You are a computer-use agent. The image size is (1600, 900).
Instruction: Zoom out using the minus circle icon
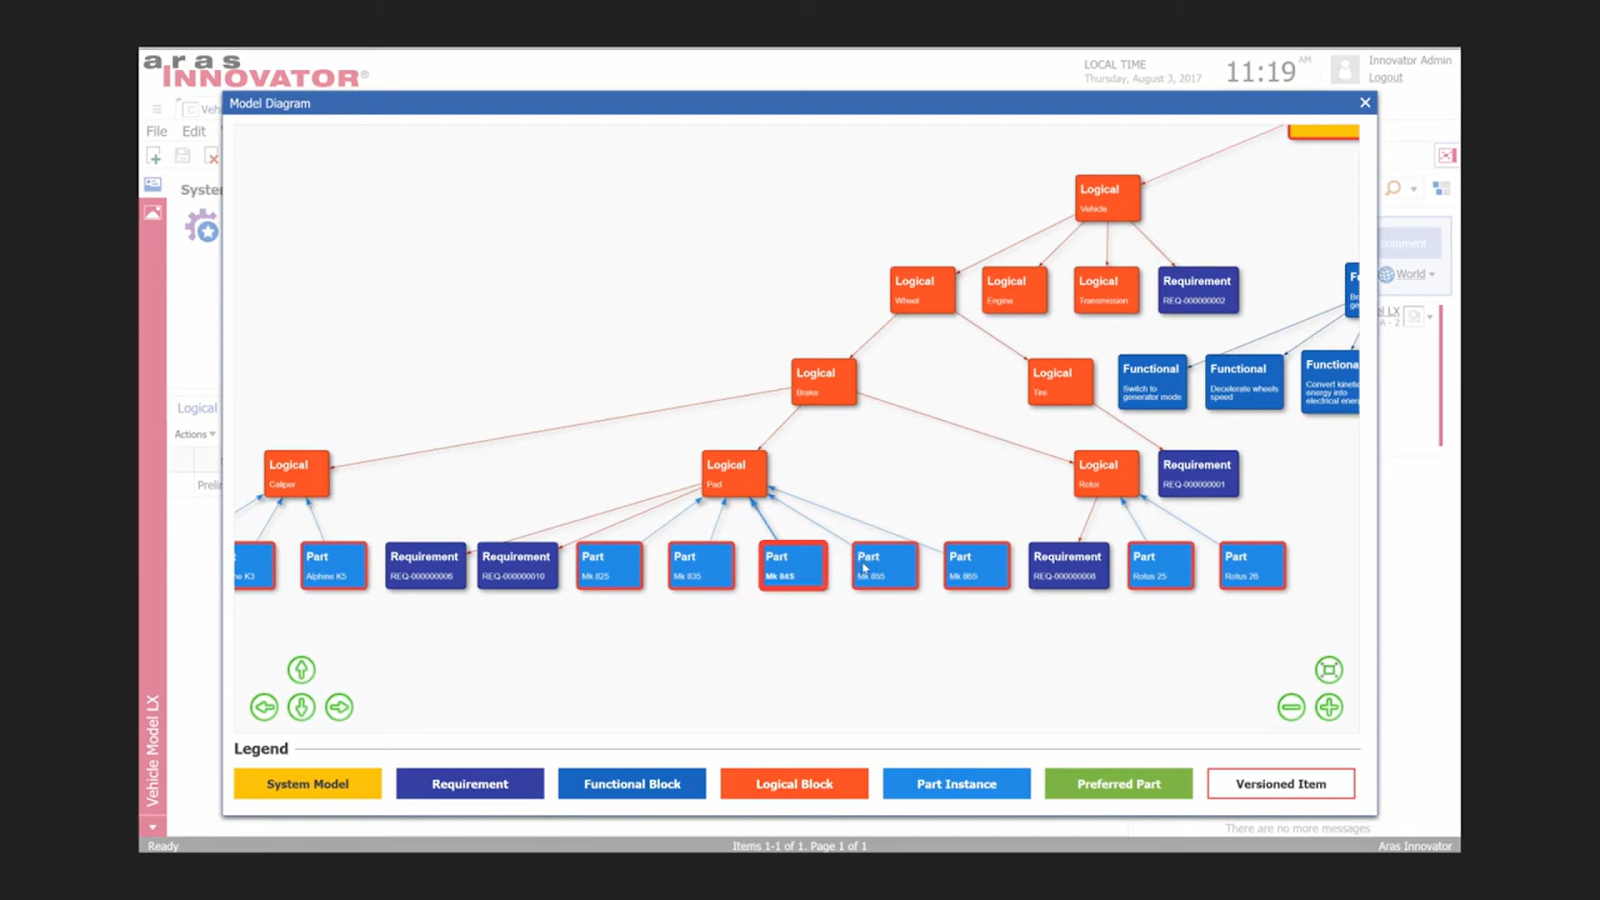[1291, 707]
